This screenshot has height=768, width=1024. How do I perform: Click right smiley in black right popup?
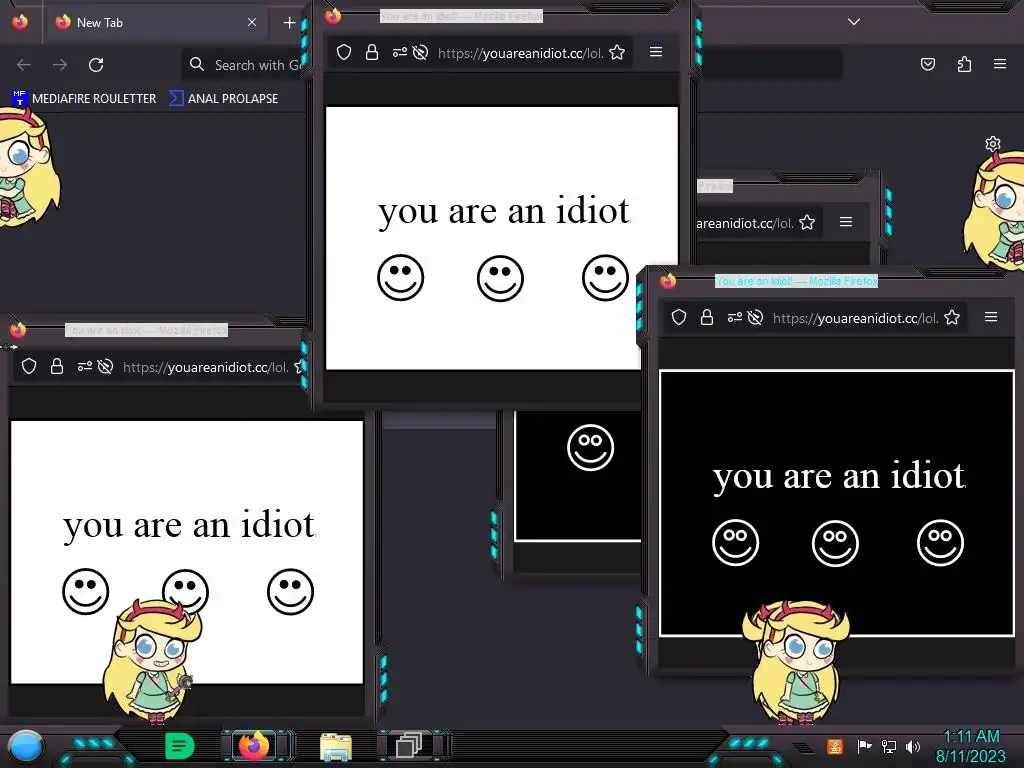(940, 542)
